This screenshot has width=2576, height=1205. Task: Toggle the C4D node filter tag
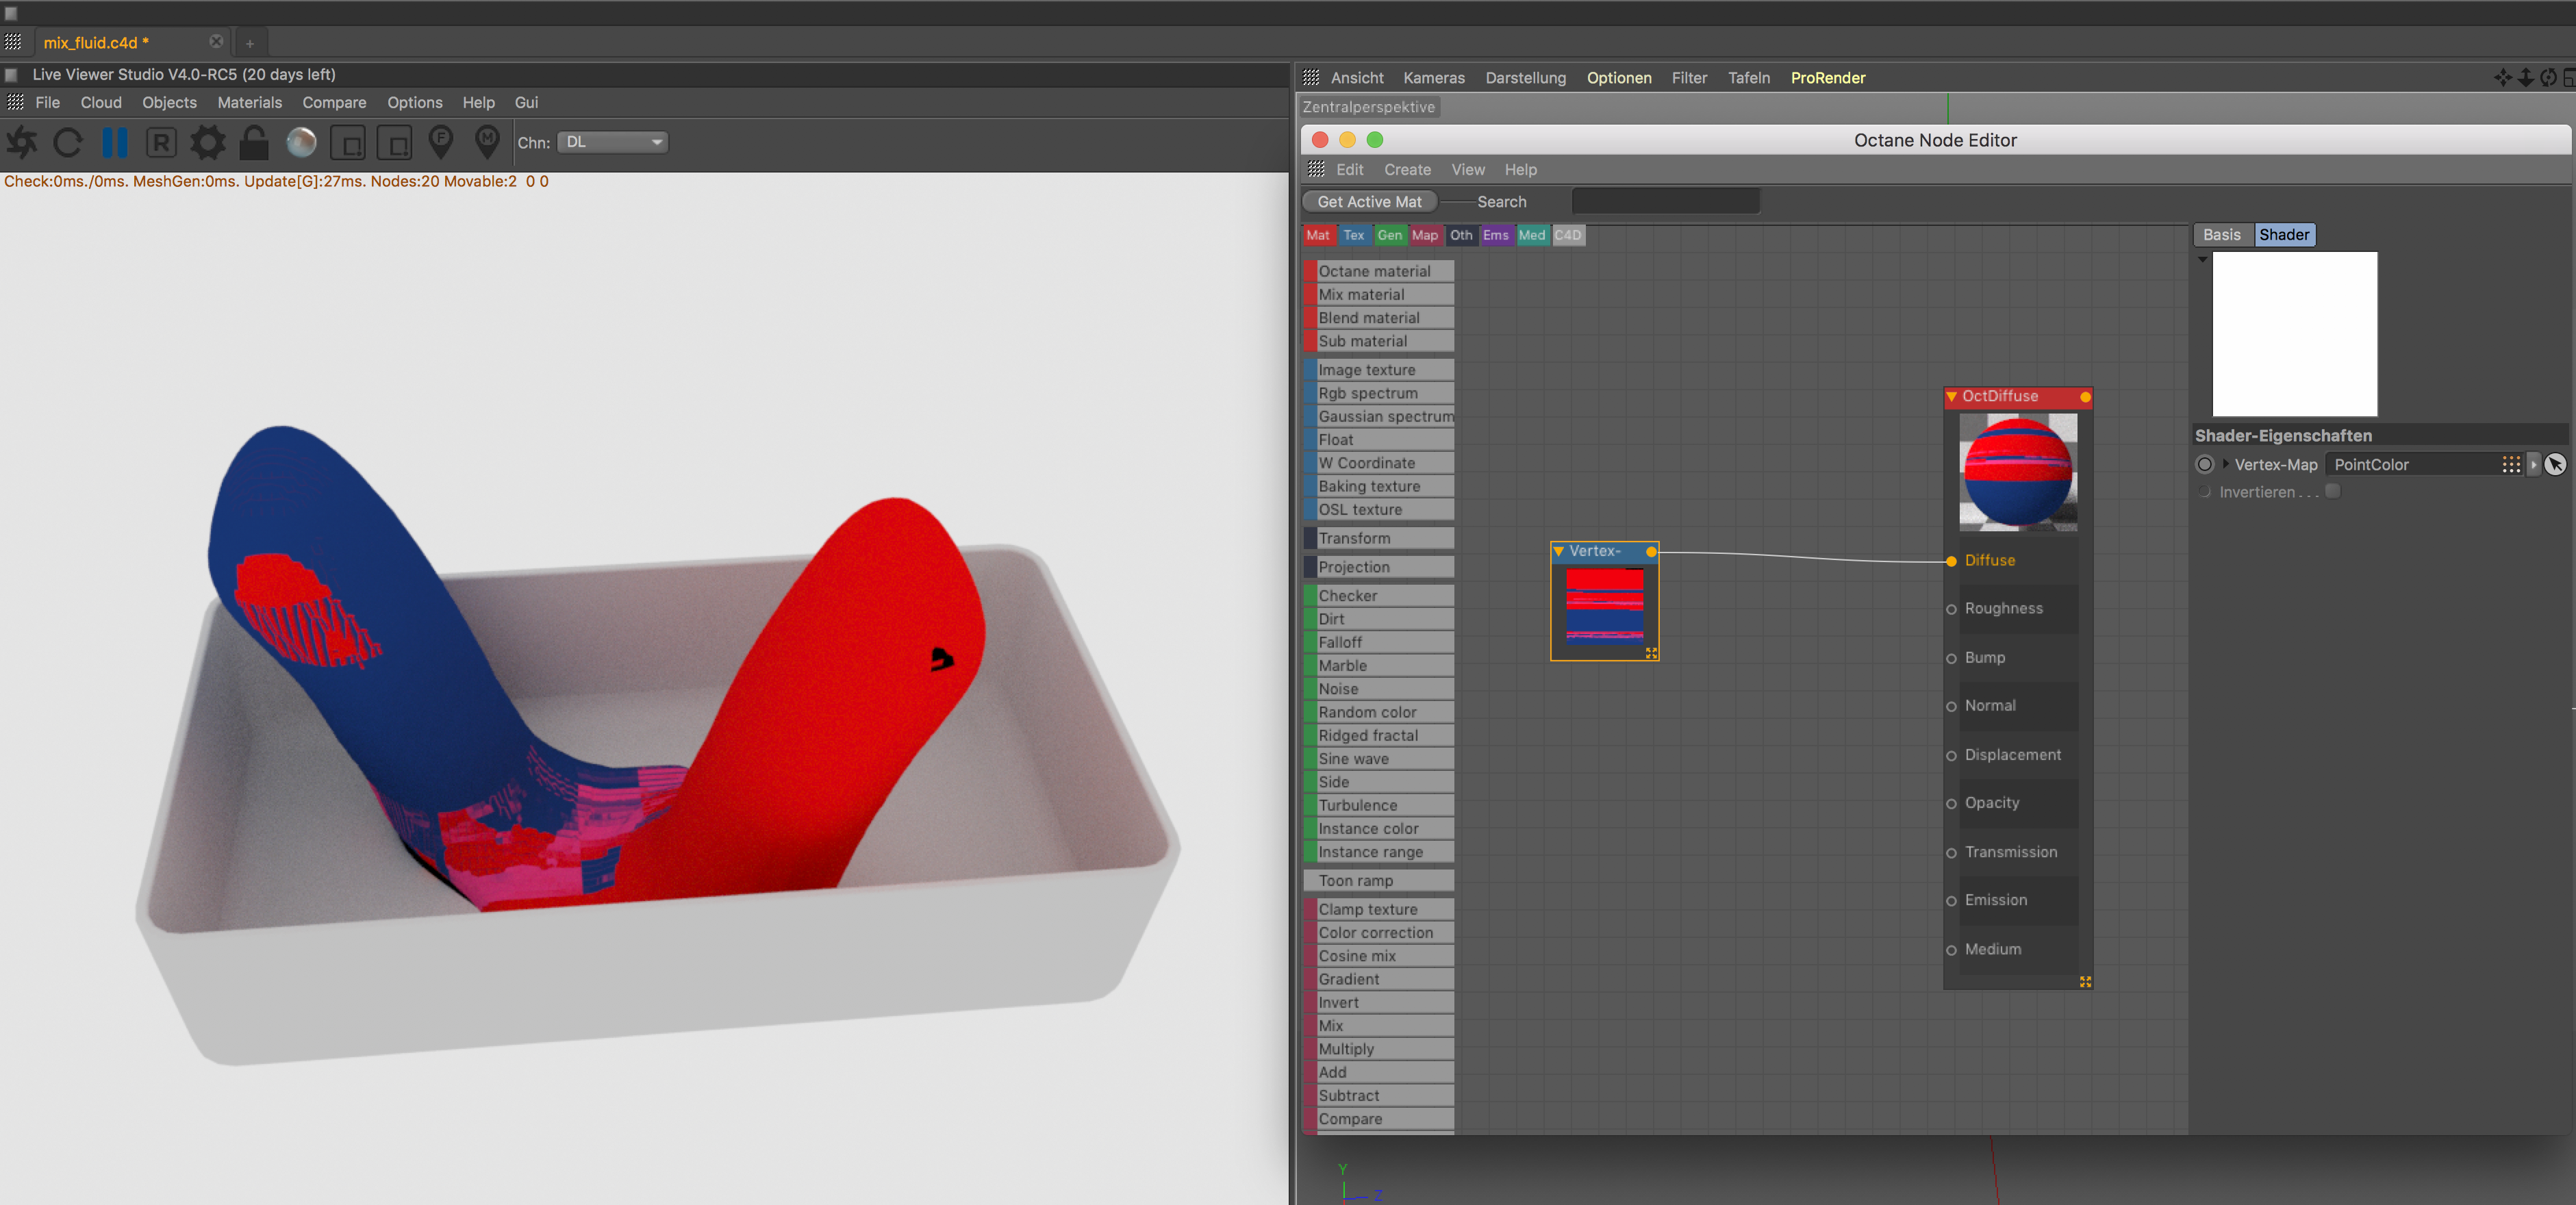1567,235
